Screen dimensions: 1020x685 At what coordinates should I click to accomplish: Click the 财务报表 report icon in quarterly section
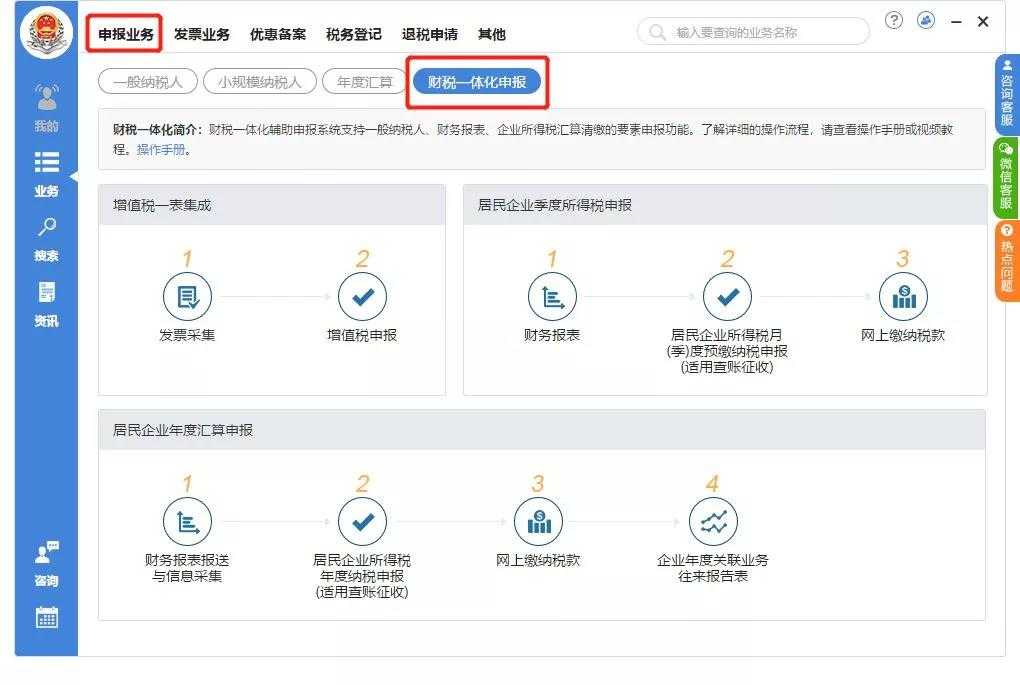coord(553,296)
